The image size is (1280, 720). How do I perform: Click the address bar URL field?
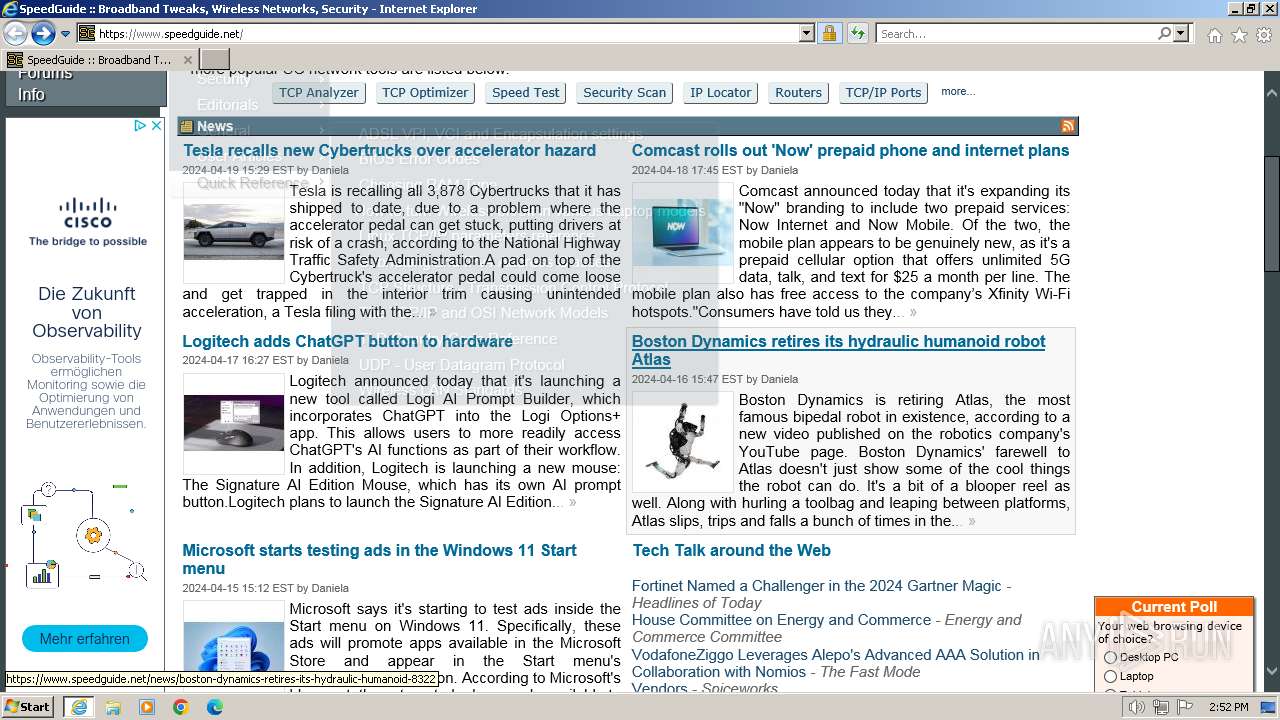tap(446, 34)
